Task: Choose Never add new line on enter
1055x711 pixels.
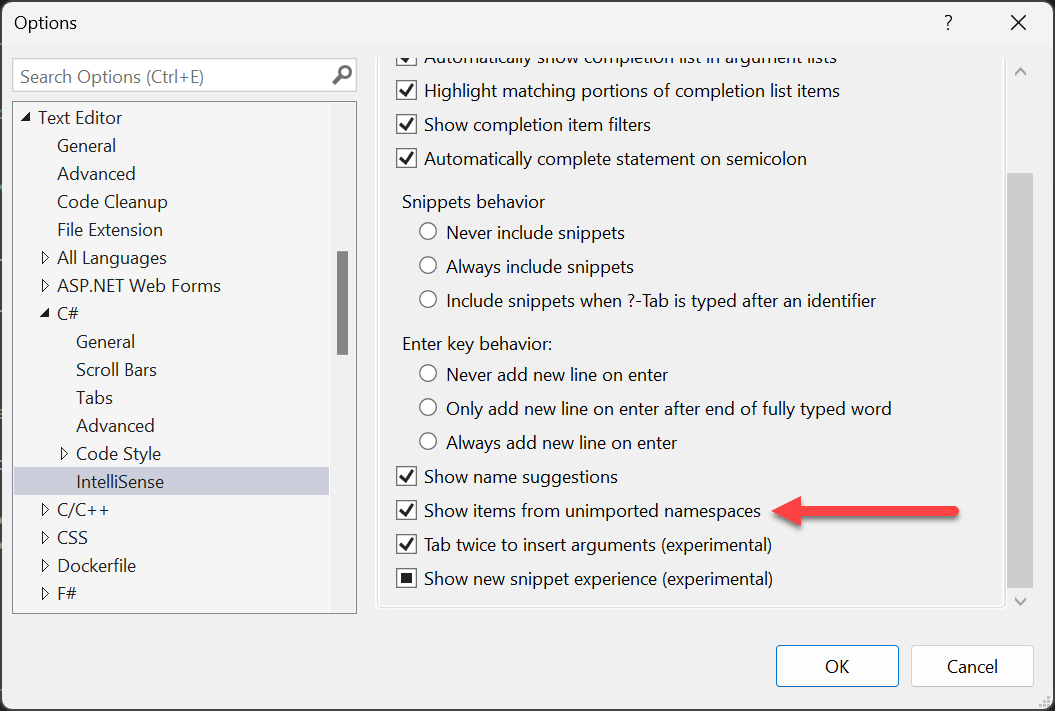Action: tap(429, 375)
